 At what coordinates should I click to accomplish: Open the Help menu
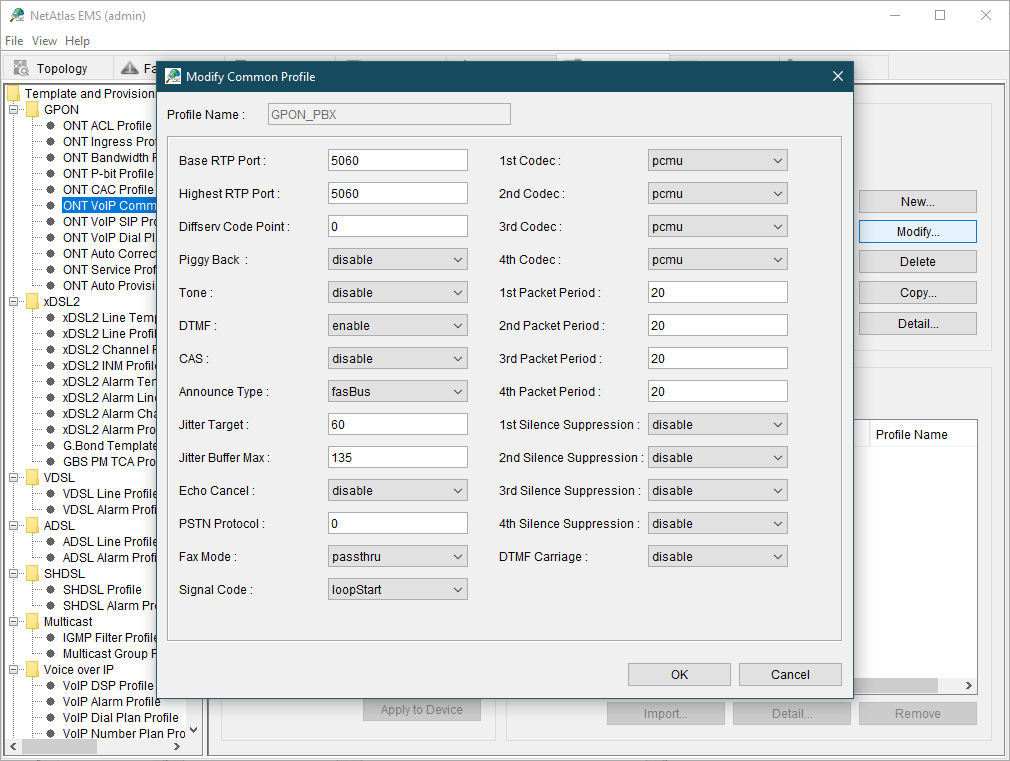pyautogui.click(x=77, y=41)
